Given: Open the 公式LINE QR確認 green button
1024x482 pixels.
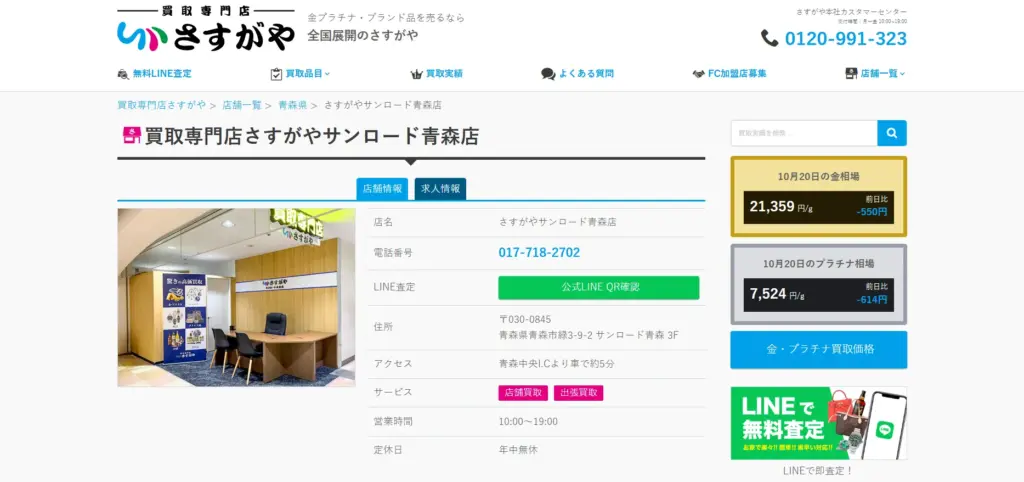Looking at the screenshot, I should coord(599,287).
